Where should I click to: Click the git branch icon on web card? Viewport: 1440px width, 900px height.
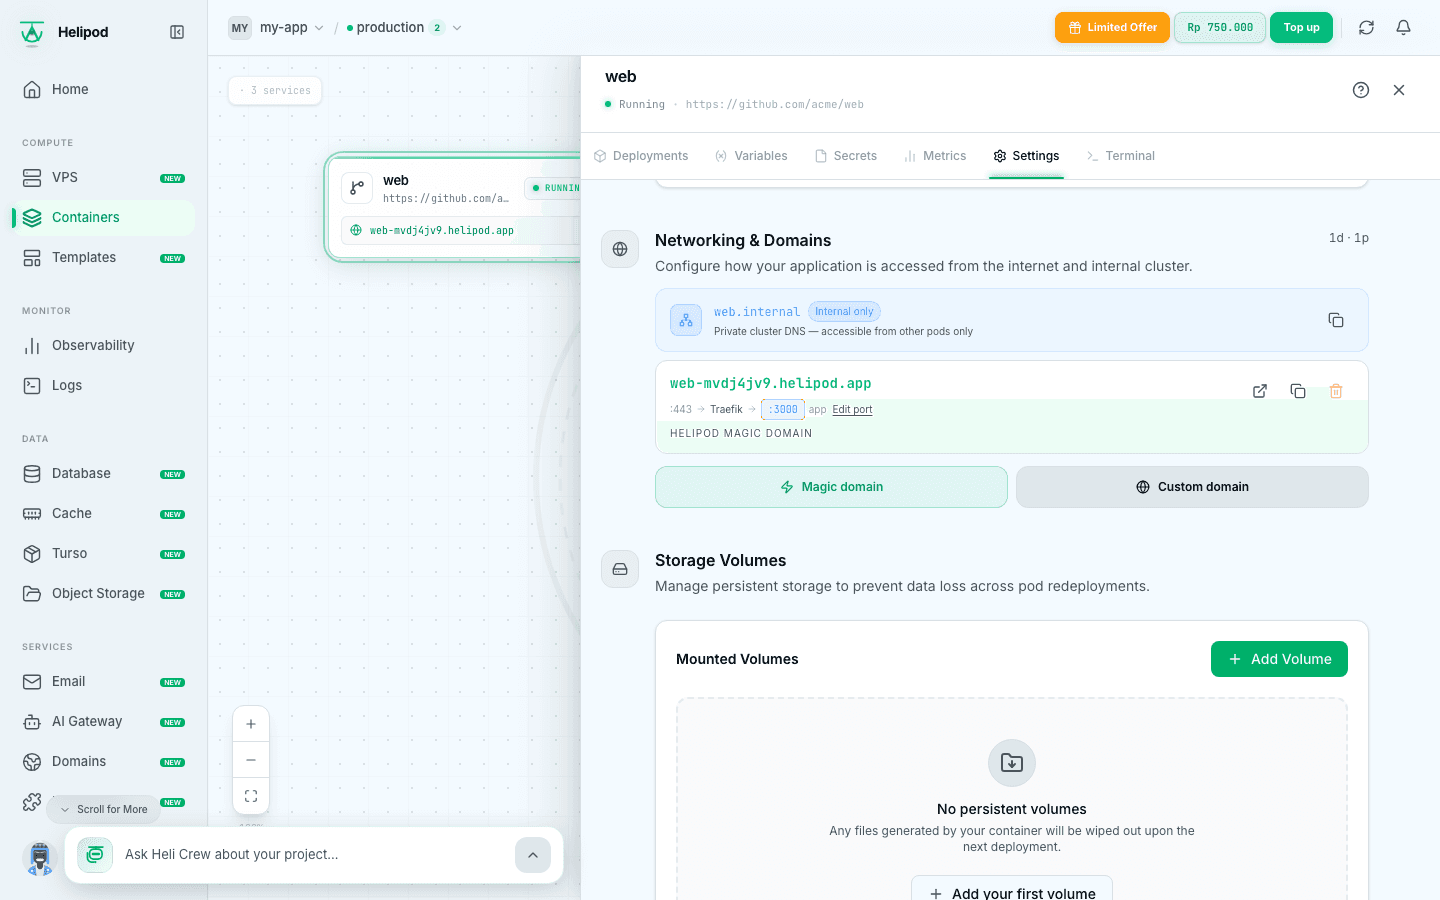pyautogui.click(x=357, y=188)
